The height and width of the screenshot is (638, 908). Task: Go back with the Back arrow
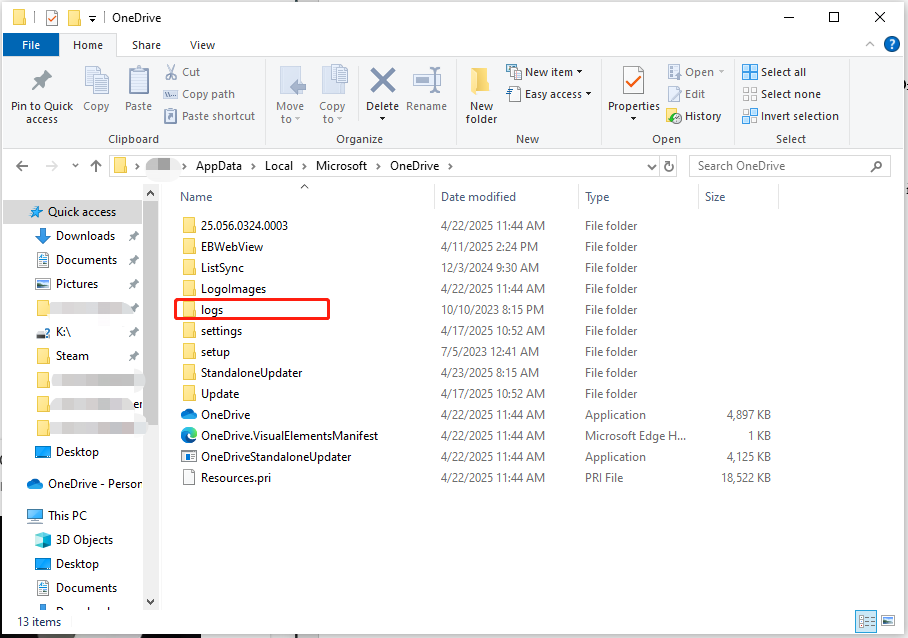pyautogui.click(x=22, y=166)
